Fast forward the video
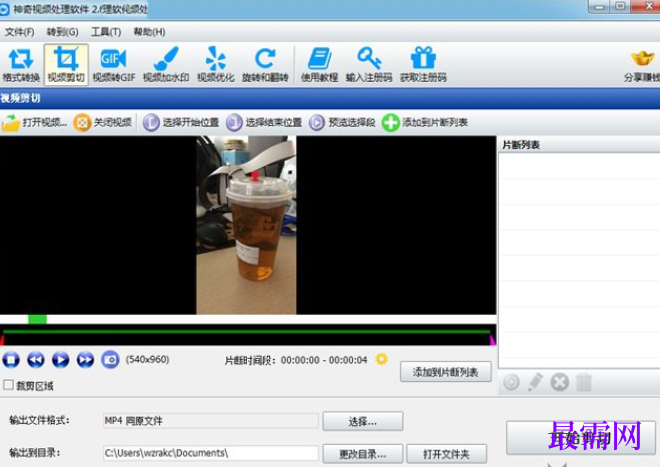This screenshot has height=467, width=660. pyautogui.click(x=85, y=360)
